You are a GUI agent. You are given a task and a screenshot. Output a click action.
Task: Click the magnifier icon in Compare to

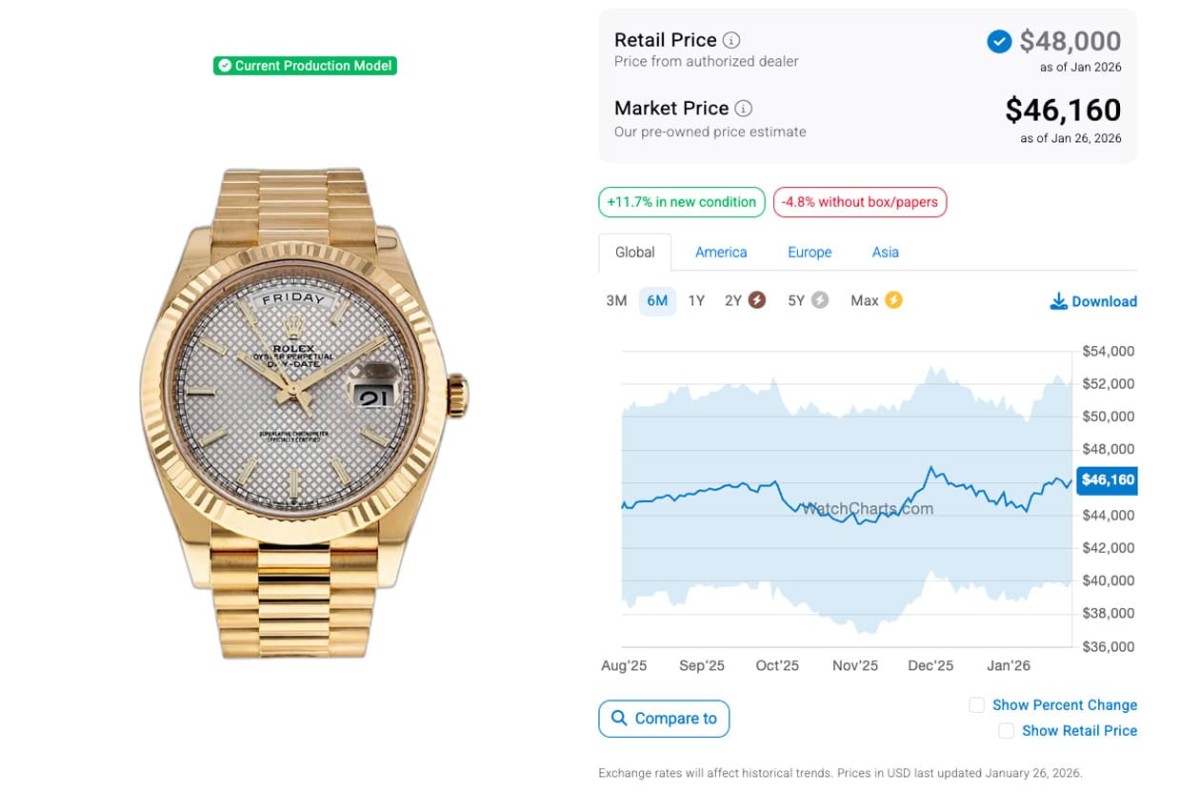click(619, 718)
